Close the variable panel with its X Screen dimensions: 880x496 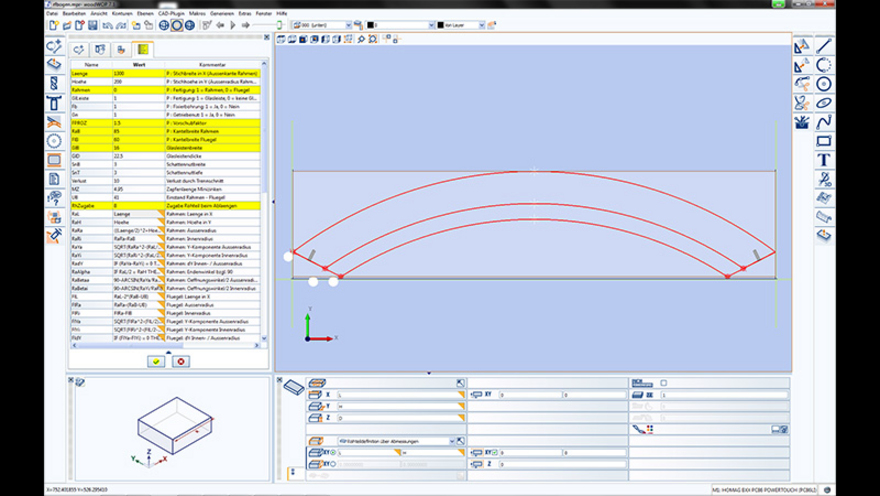click(x=267, y=38)
